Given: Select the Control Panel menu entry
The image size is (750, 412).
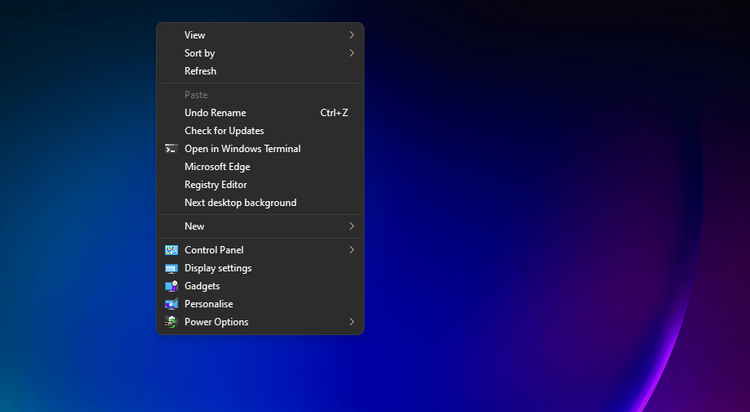Looking at the screenshot, I should [260, 250].
